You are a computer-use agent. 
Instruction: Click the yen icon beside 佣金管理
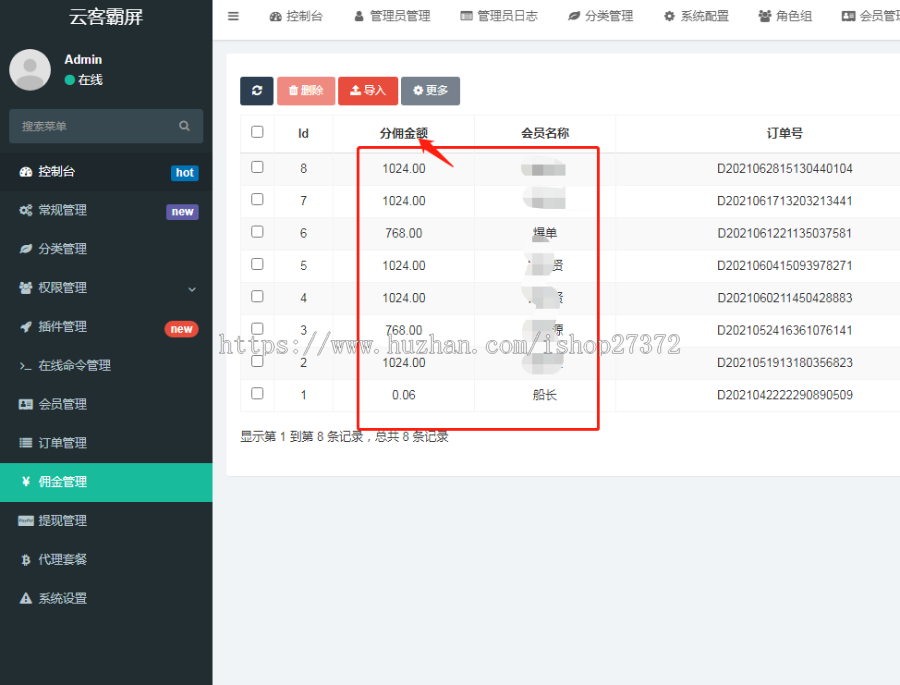click(26, 482)
